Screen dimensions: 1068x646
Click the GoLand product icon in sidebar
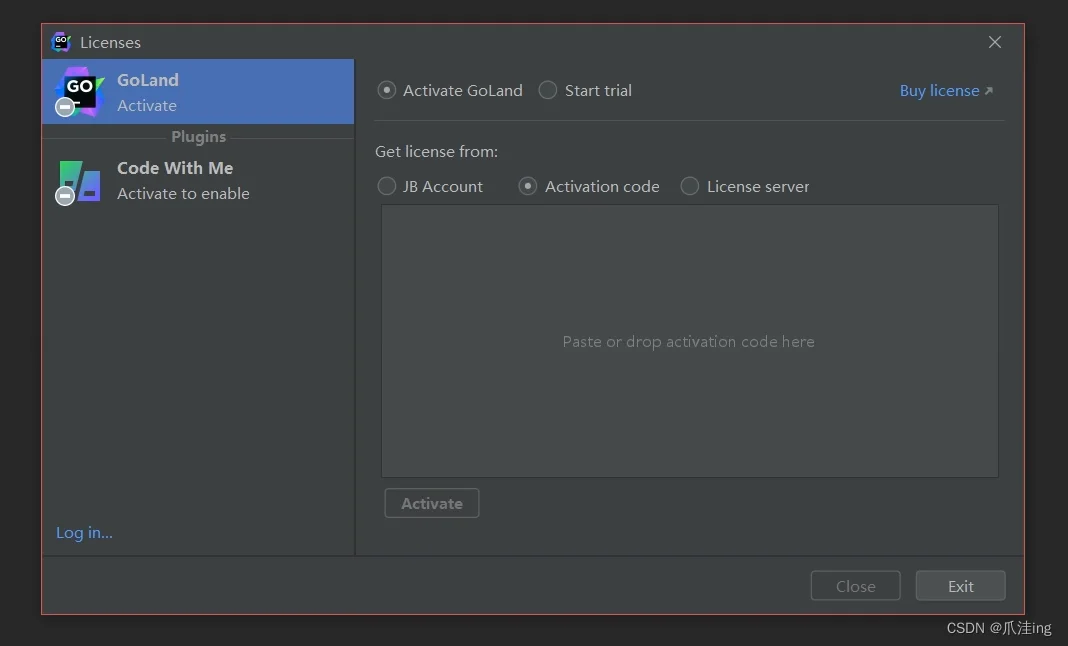(x=80, y=92)
